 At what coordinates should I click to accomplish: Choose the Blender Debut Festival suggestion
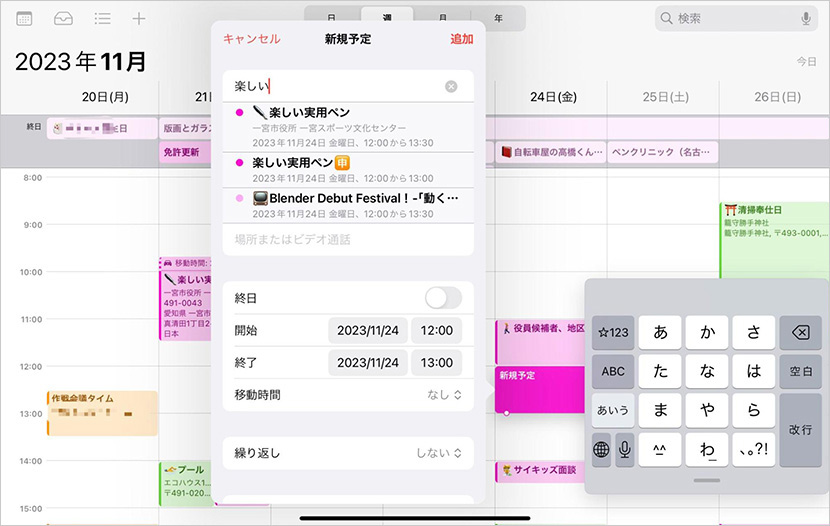[348, 205]
